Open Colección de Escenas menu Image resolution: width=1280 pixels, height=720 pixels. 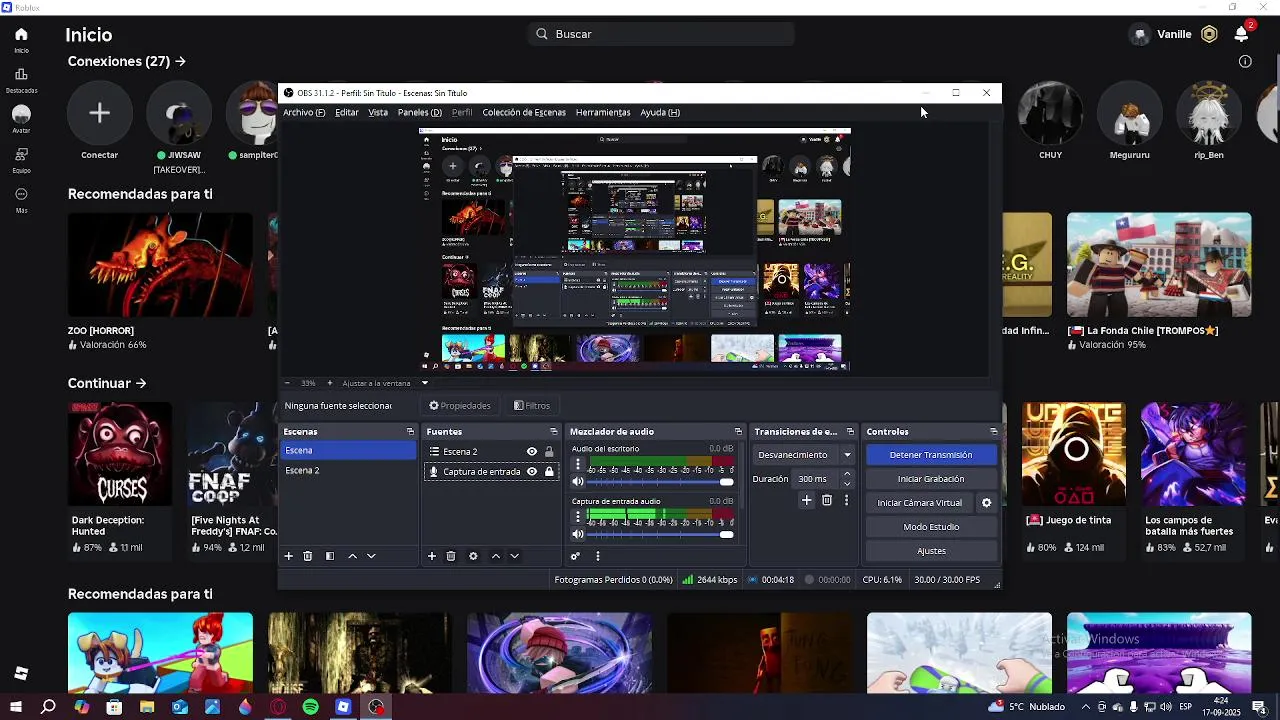[524, 112]
